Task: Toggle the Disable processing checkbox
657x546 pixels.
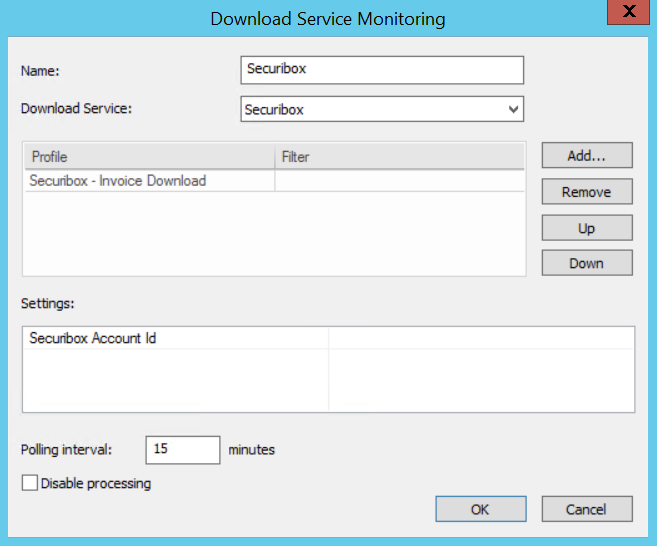Action: pyautogui.click(x=30, y=483)
